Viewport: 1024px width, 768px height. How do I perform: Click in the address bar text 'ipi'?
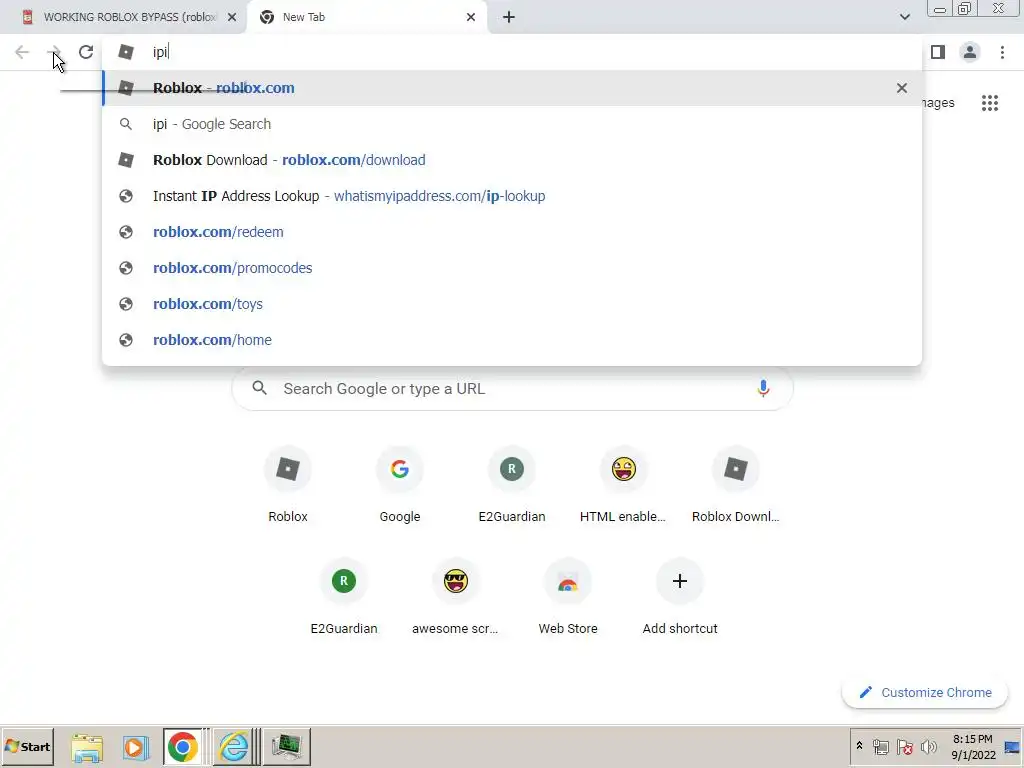(x=160, y=52)
